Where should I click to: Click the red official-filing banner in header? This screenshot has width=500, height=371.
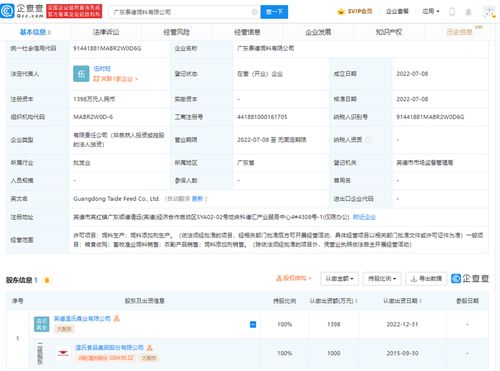tap(74, 11)
